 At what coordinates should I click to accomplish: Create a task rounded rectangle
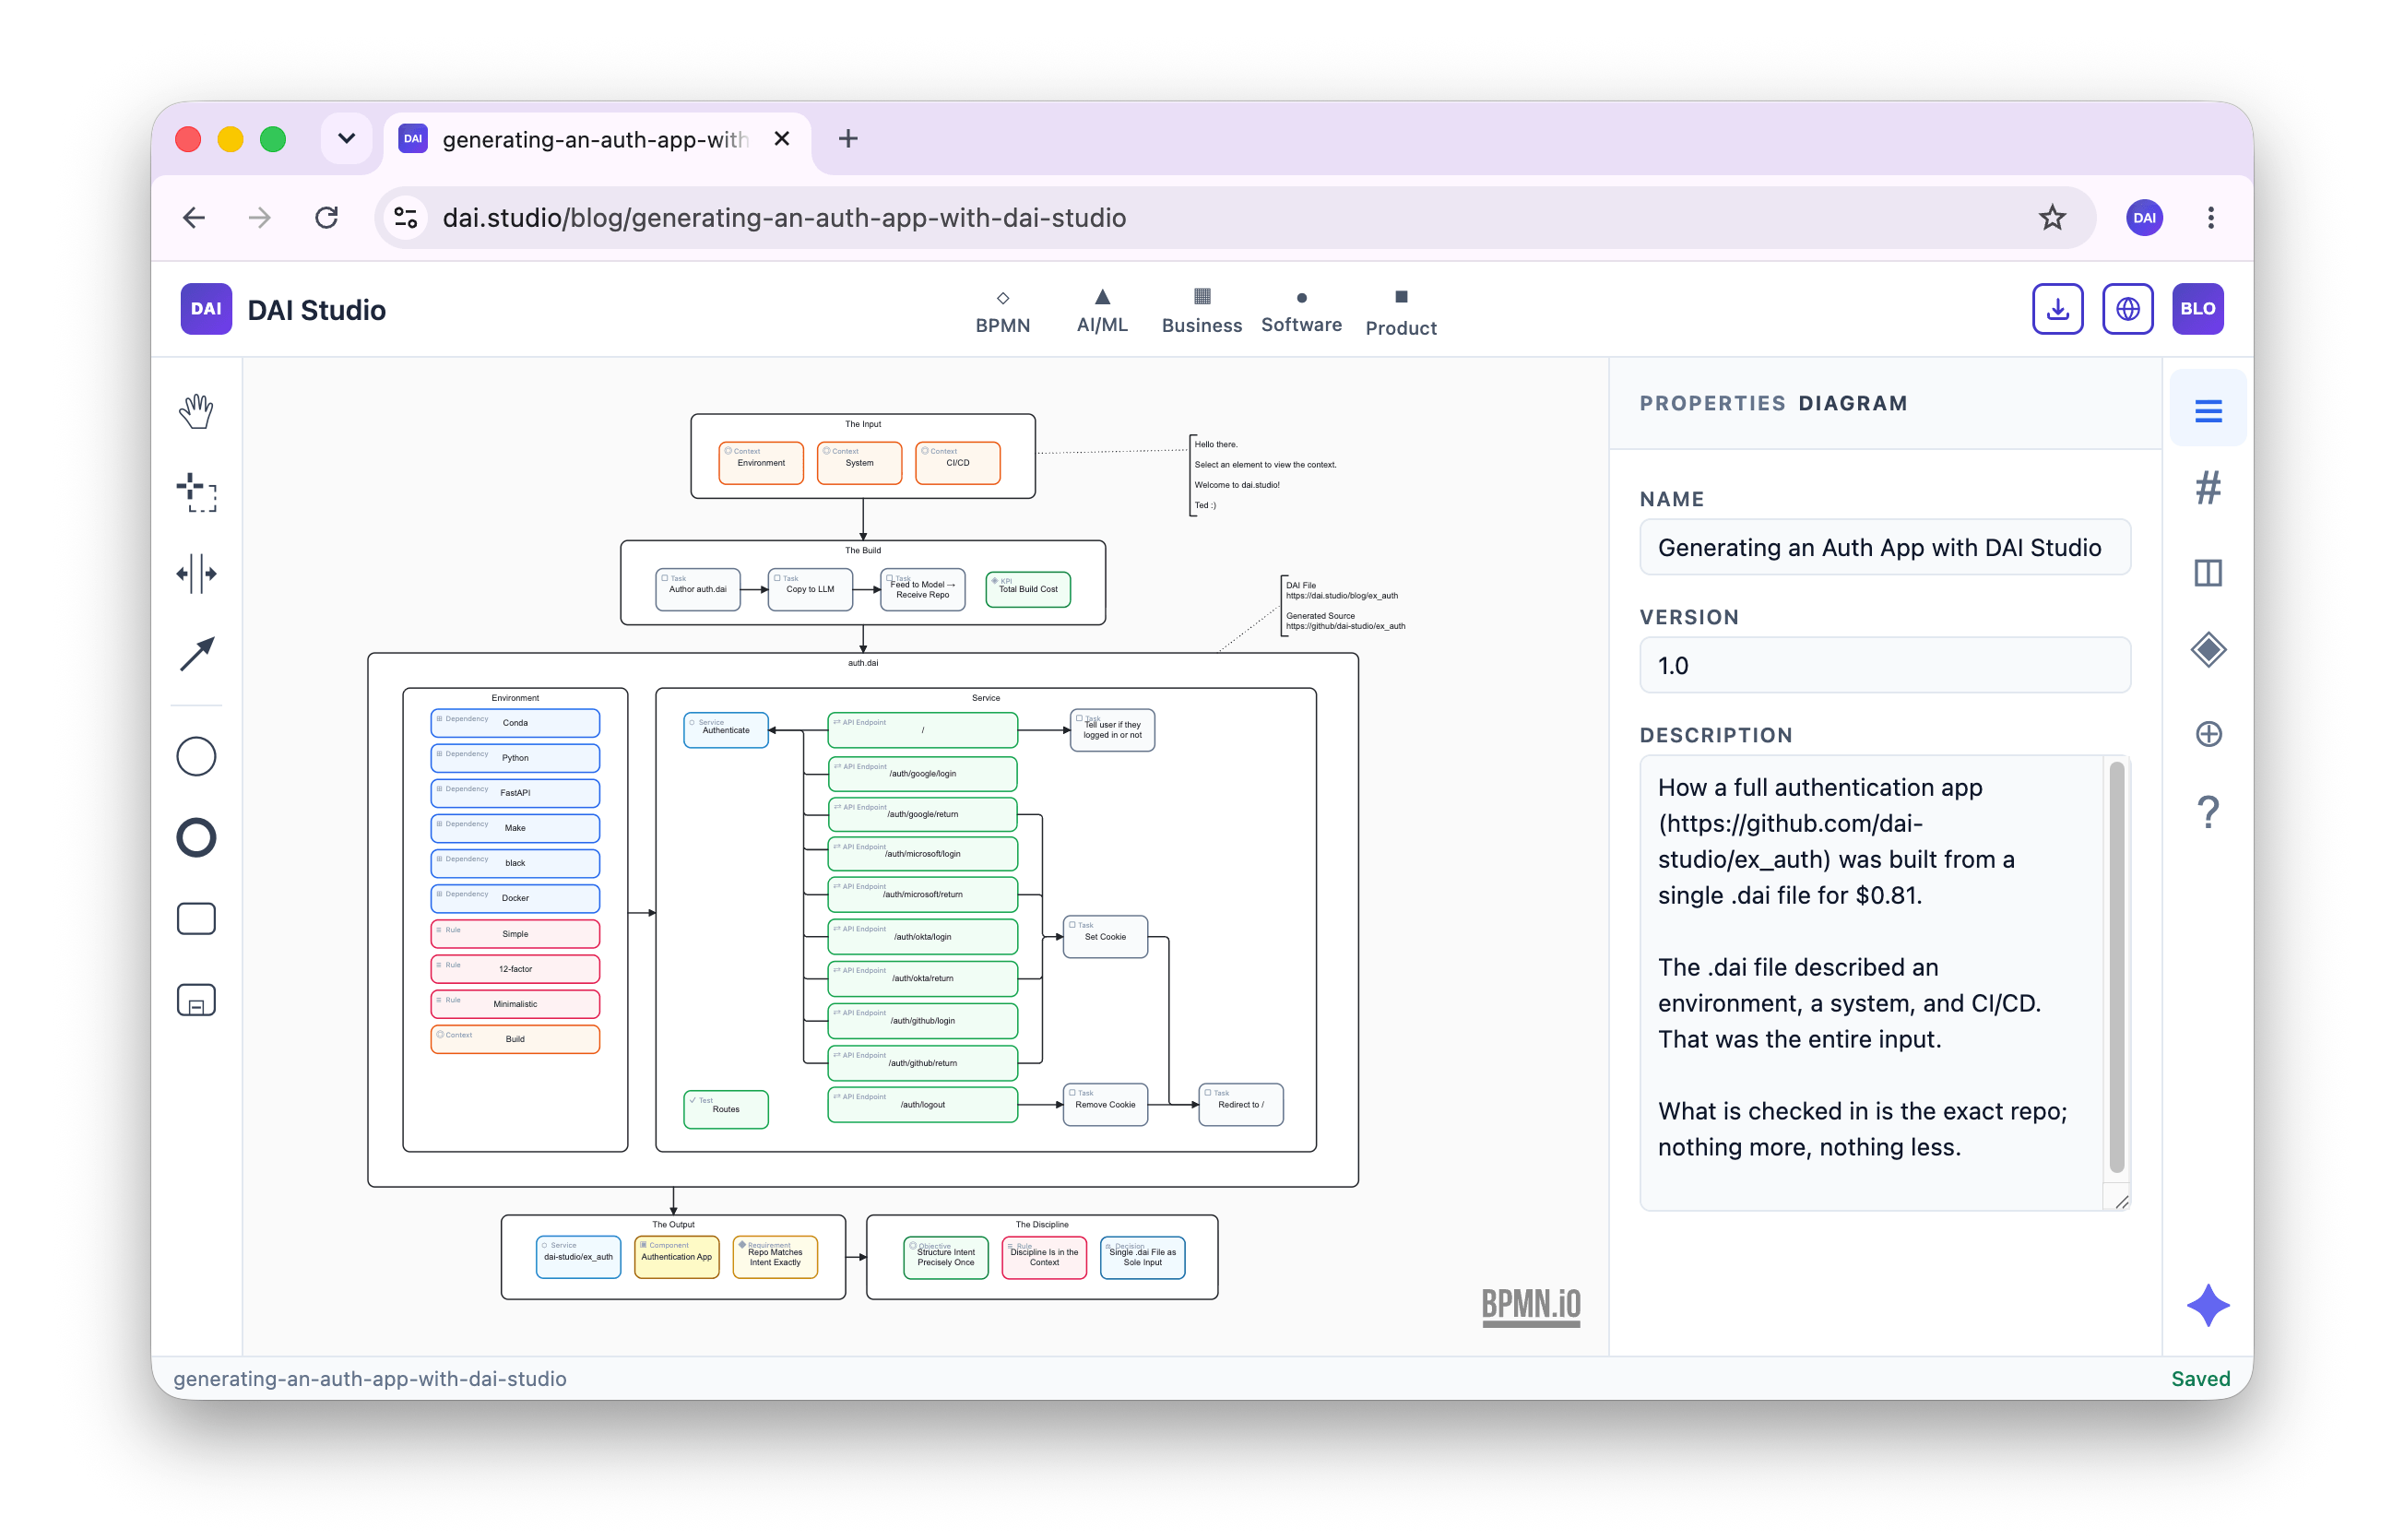click(196, 919)
